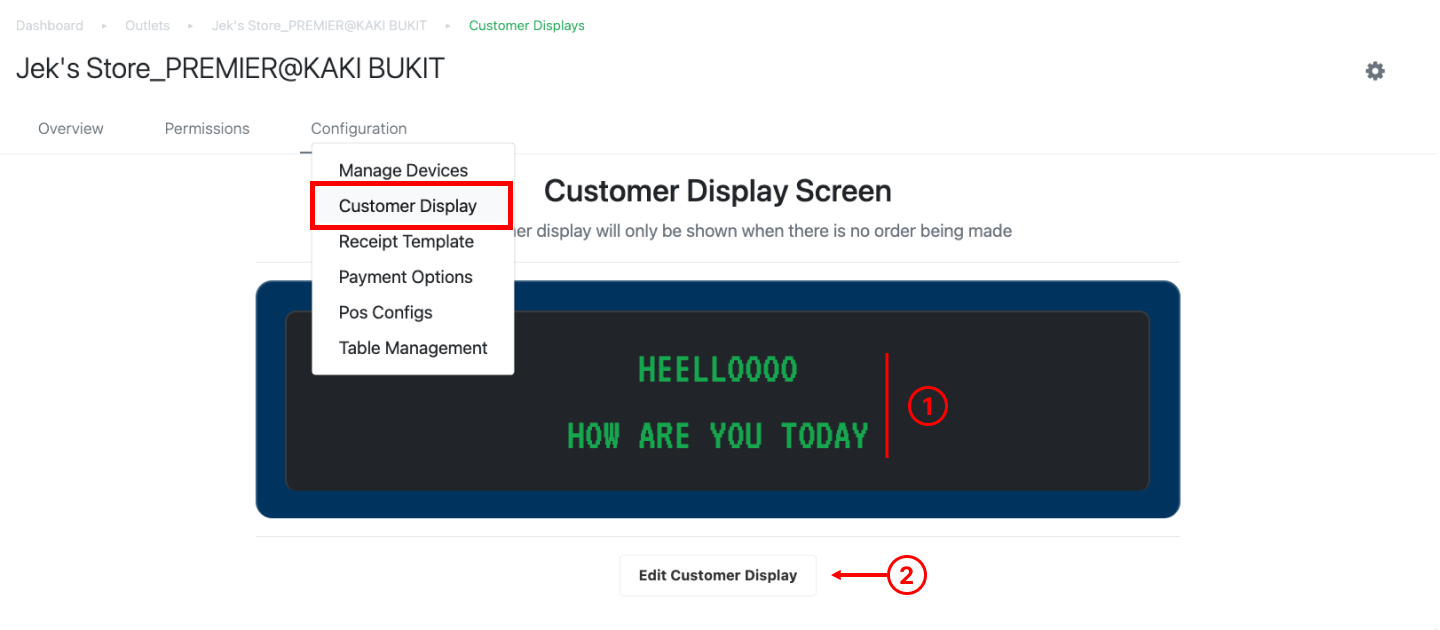This screenshot has width=1440, height=630.
Task: Click the Customer Displays breadcrumb
Action: pos(526,25)
